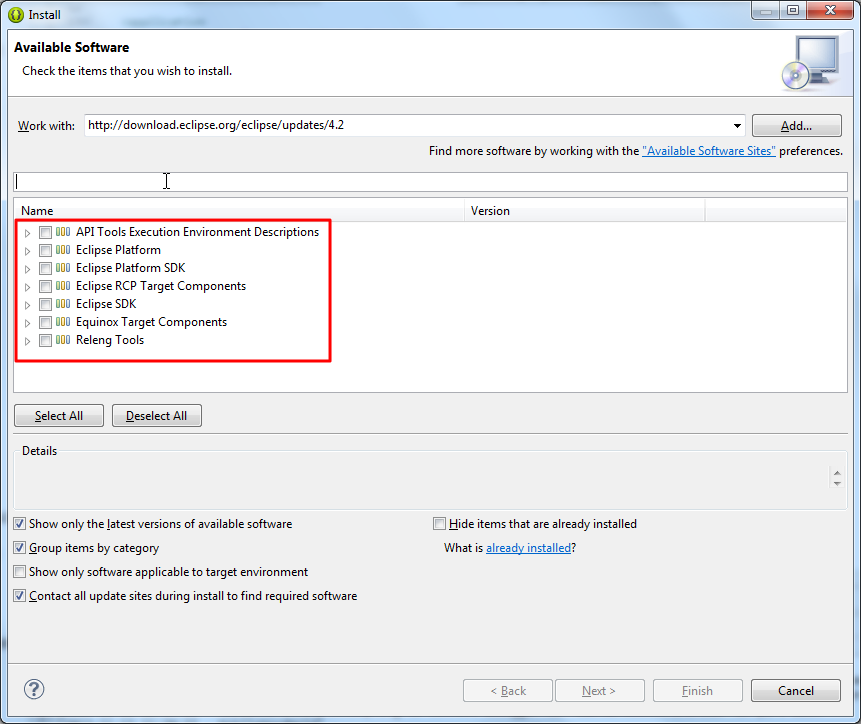Screen dimensions: 861x724
Task: Click the category icon beside API Tools Execution Environment
Action: click(63, 232)
